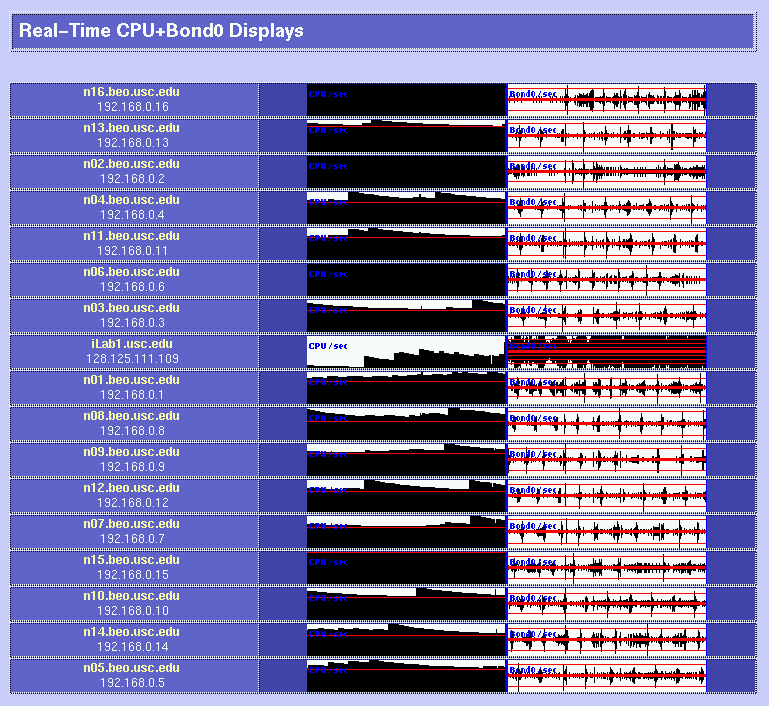Open the iLab1 network traffic graph
The width and height of the screenshot is (769, 706).
[x=606, y=352]
